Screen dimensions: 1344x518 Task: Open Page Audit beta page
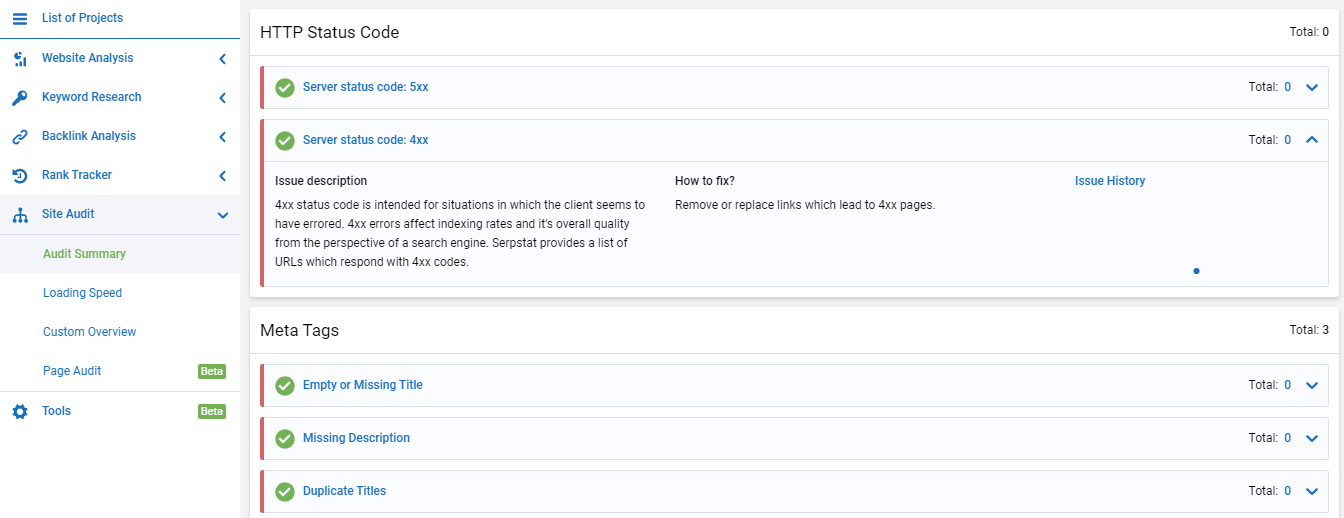point(72,371)
